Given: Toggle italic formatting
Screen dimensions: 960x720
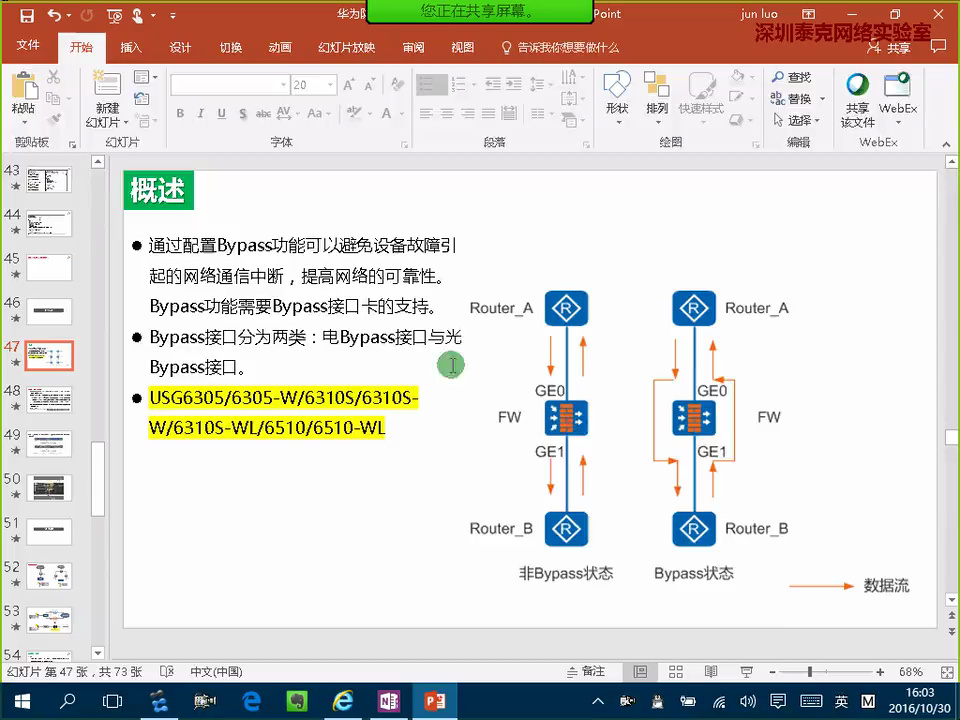Looking at the screenshot, I should pos(200,111).
